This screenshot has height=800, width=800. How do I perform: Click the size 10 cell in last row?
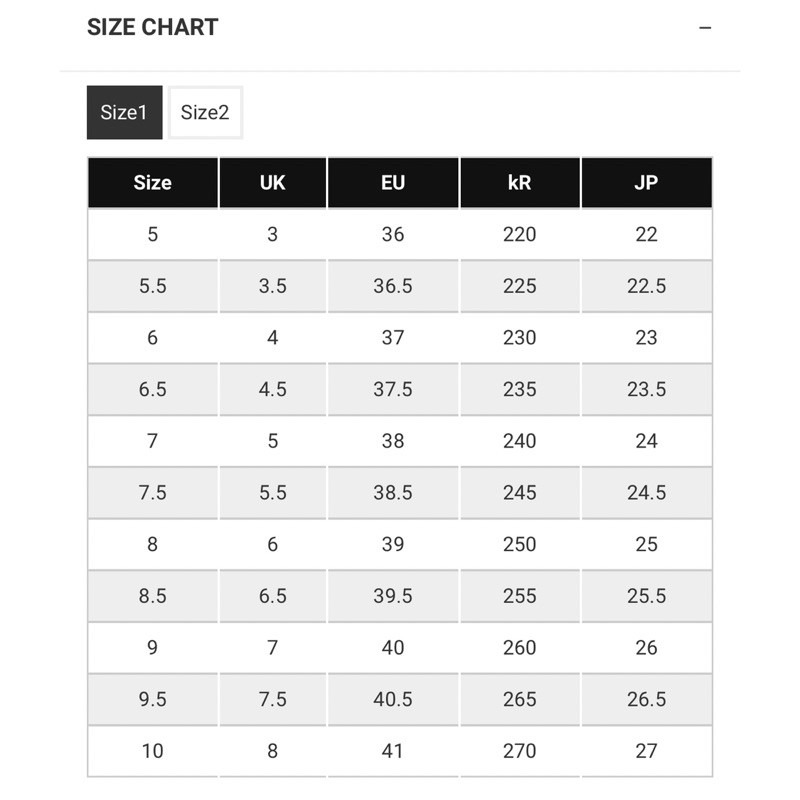(x=152, y=751)
